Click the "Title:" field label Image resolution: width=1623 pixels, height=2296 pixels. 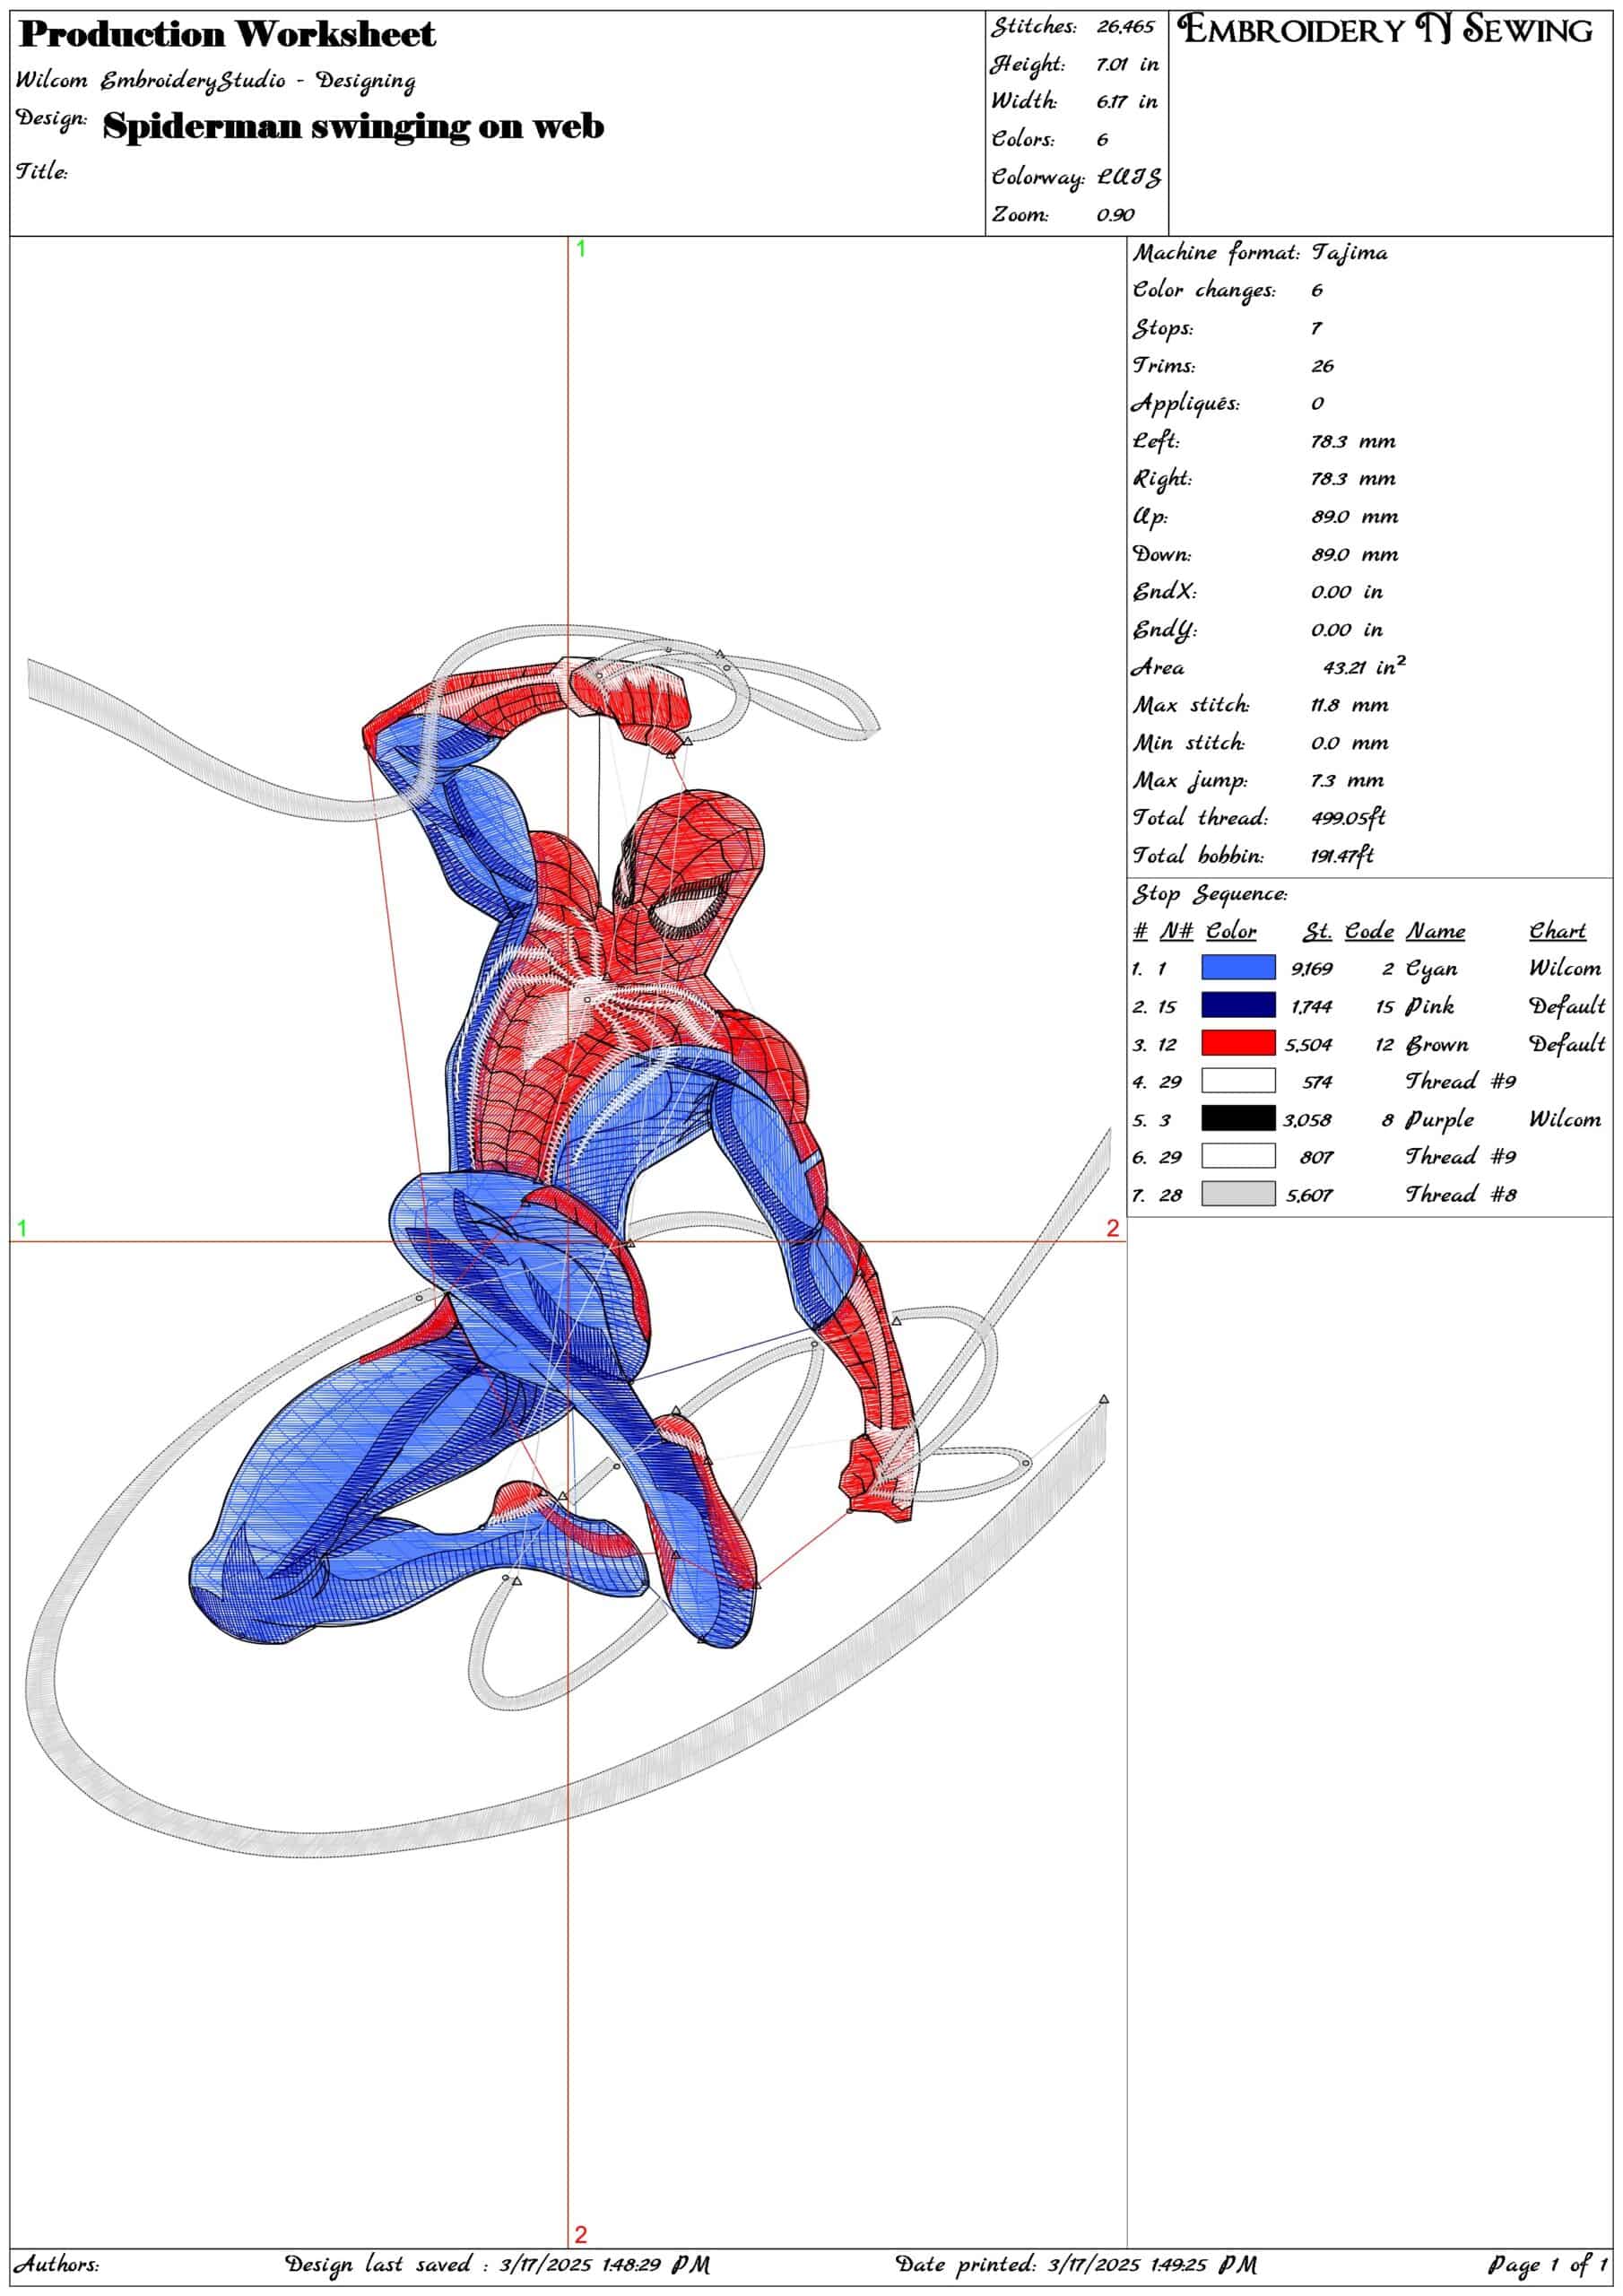pos(42,171)
